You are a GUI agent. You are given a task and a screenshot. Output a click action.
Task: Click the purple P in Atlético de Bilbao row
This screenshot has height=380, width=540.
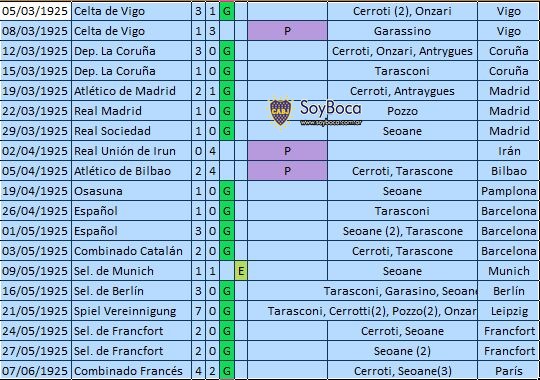287,171
